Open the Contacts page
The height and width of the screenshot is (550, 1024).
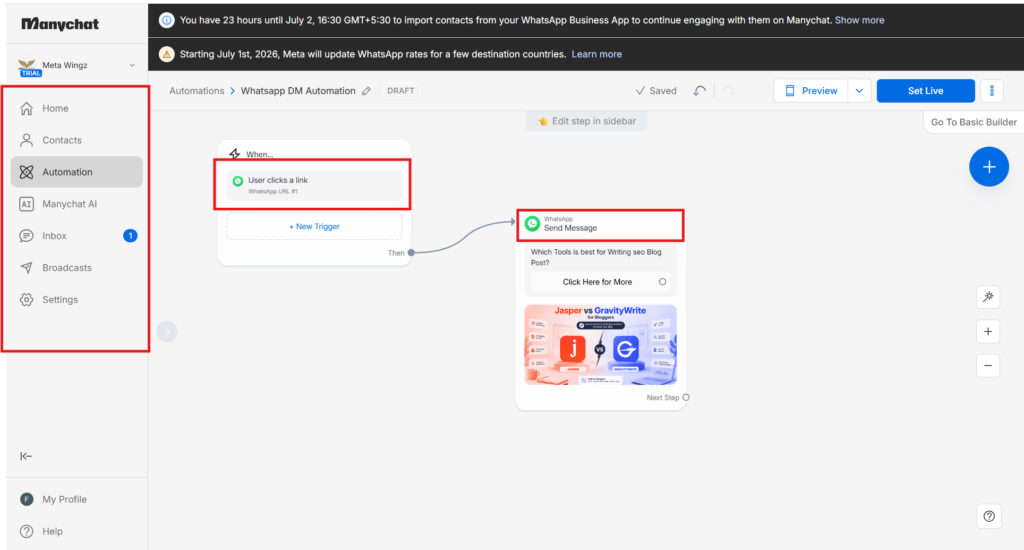coord(76,140)
